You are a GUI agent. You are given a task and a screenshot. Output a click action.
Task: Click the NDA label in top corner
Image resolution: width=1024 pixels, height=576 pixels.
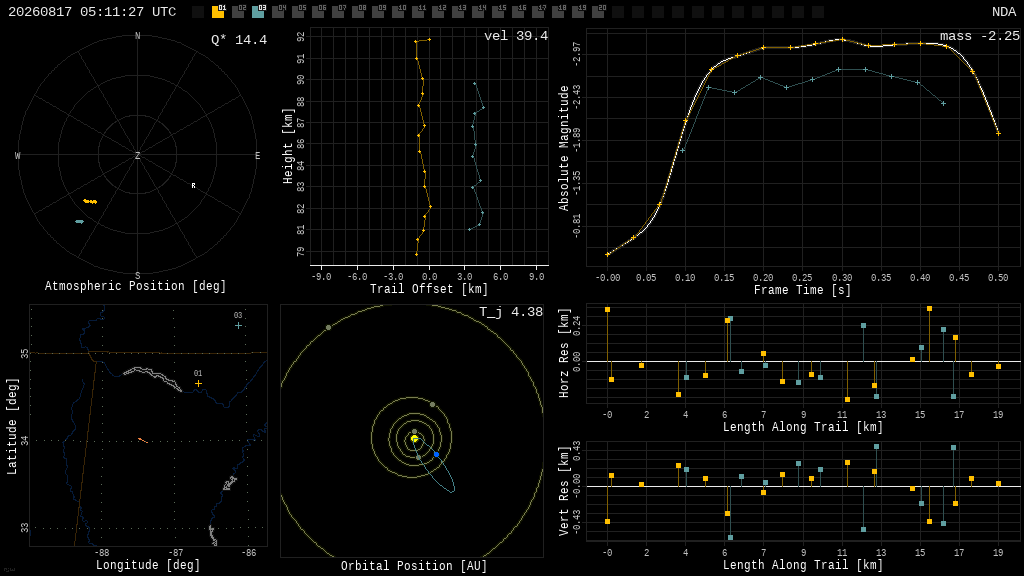pos(1004,12)
